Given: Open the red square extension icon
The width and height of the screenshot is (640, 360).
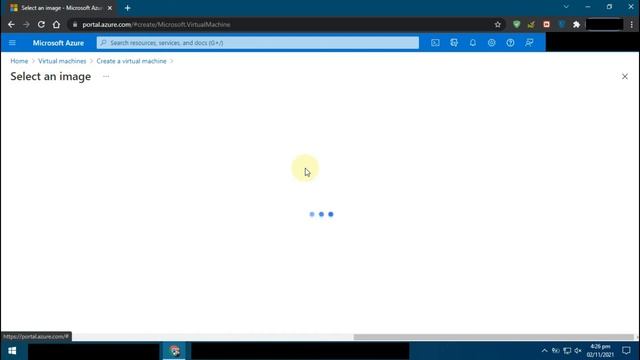Looking at the screenshot, I should pos(546,24).
